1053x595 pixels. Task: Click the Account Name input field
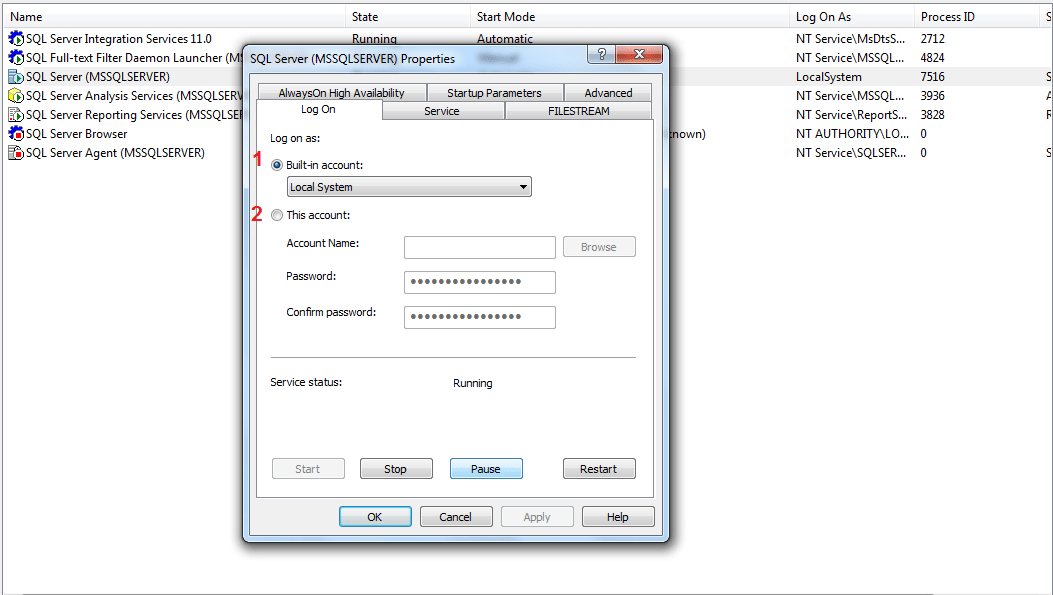tap(479, 247)
